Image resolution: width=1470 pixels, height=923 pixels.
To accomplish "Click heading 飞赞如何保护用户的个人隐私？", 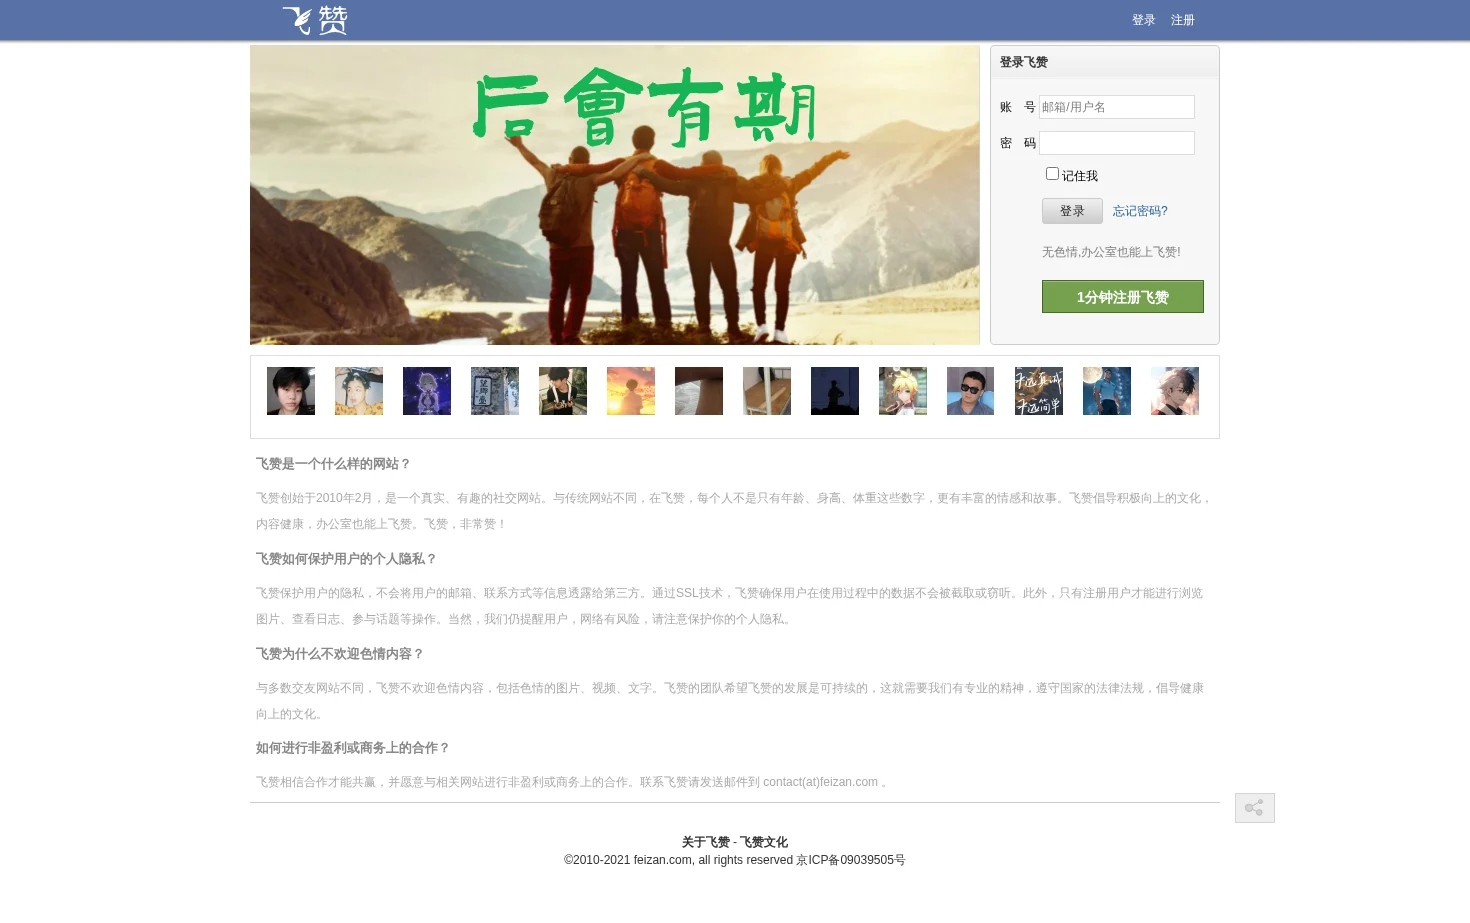I will coord(346,559).
